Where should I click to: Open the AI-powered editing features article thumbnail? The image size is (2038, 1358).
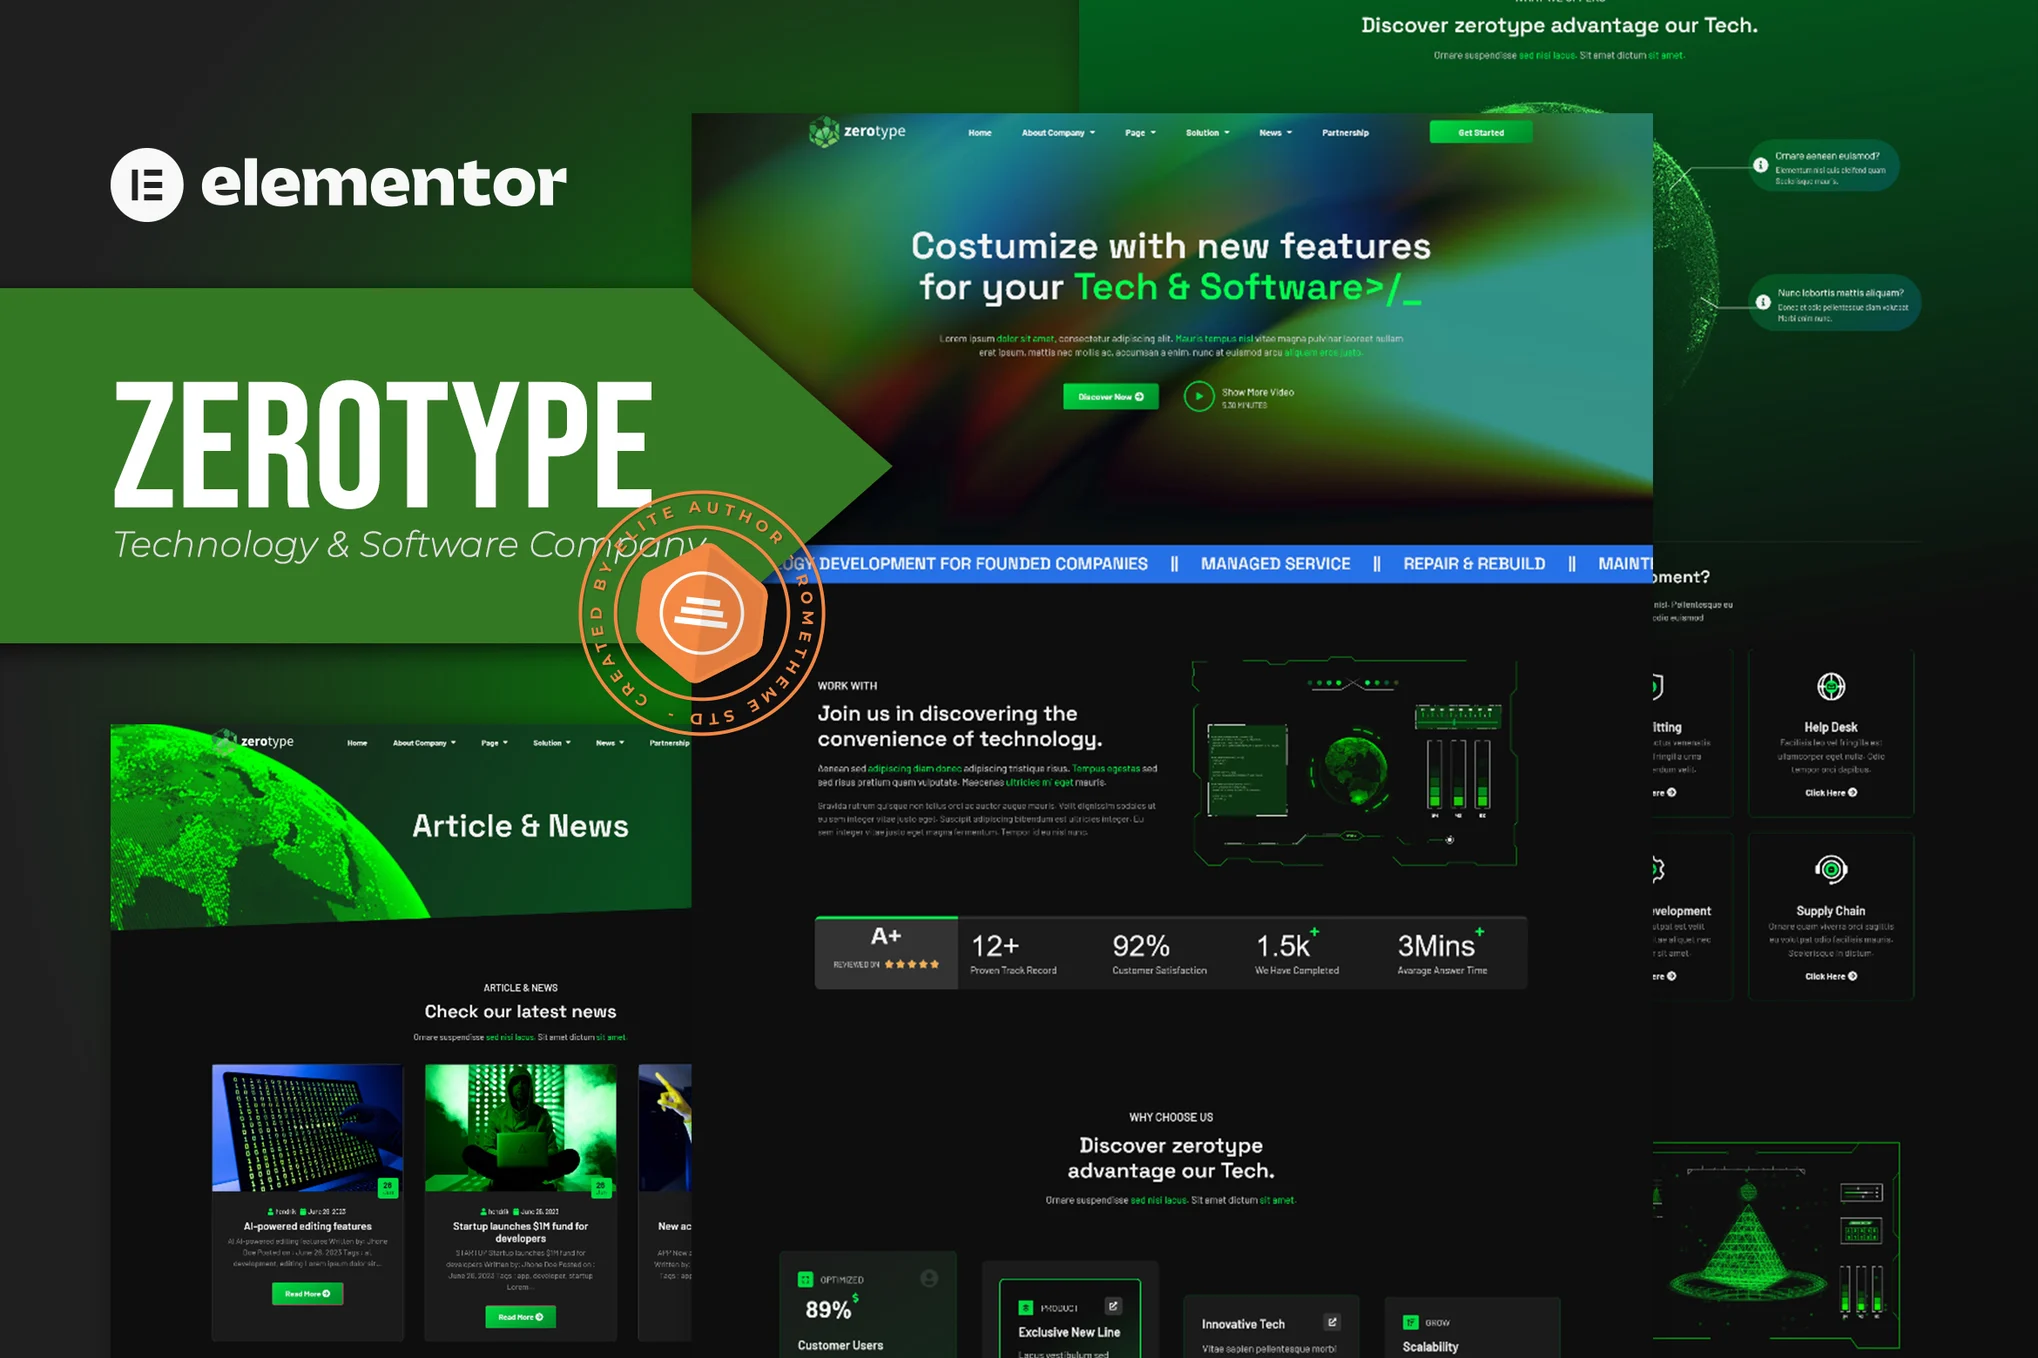click(x=307, y=1128)
